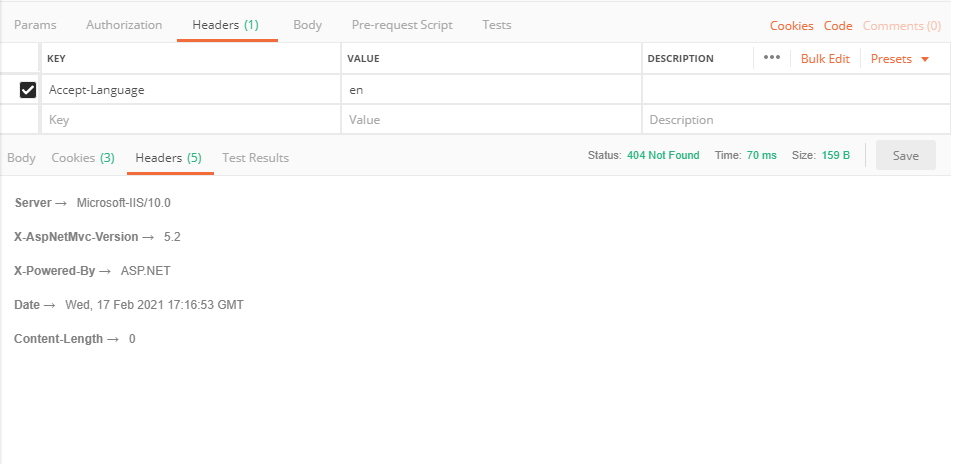Open the Authorization tab
The image size is (954, 464).
point(124,24)
